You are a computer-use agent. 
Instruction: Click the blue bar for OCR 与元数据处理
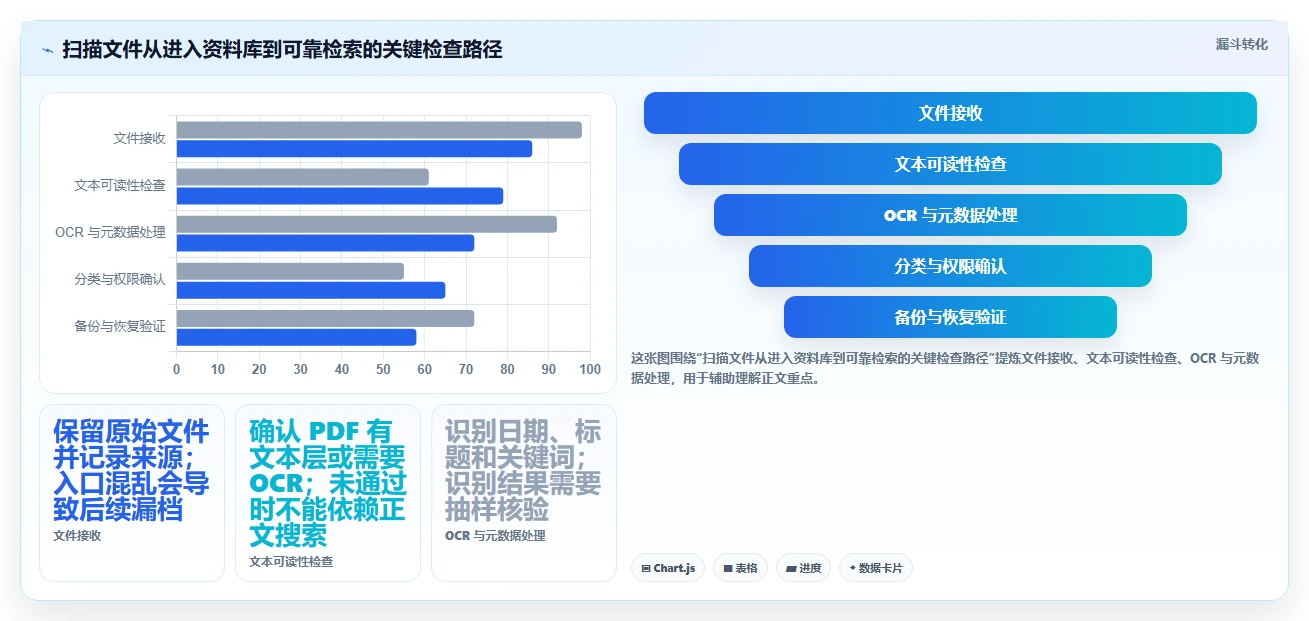click(325, 243)
